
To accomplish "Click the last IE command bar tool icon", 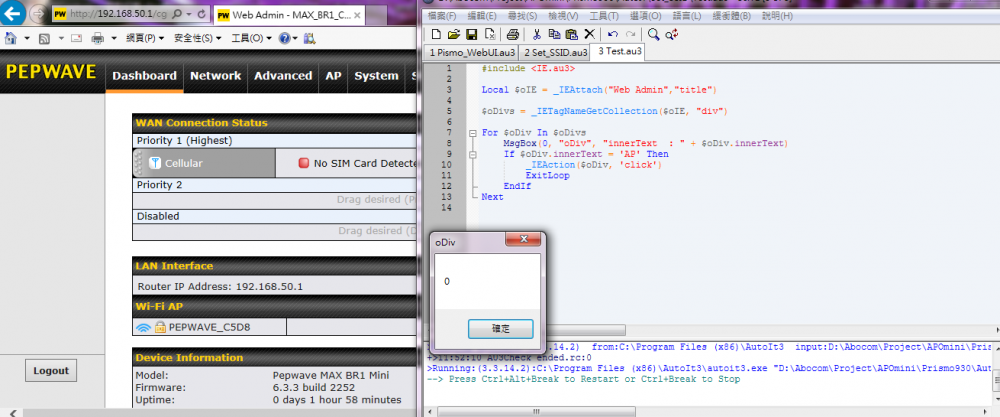I will click(309, 38).
